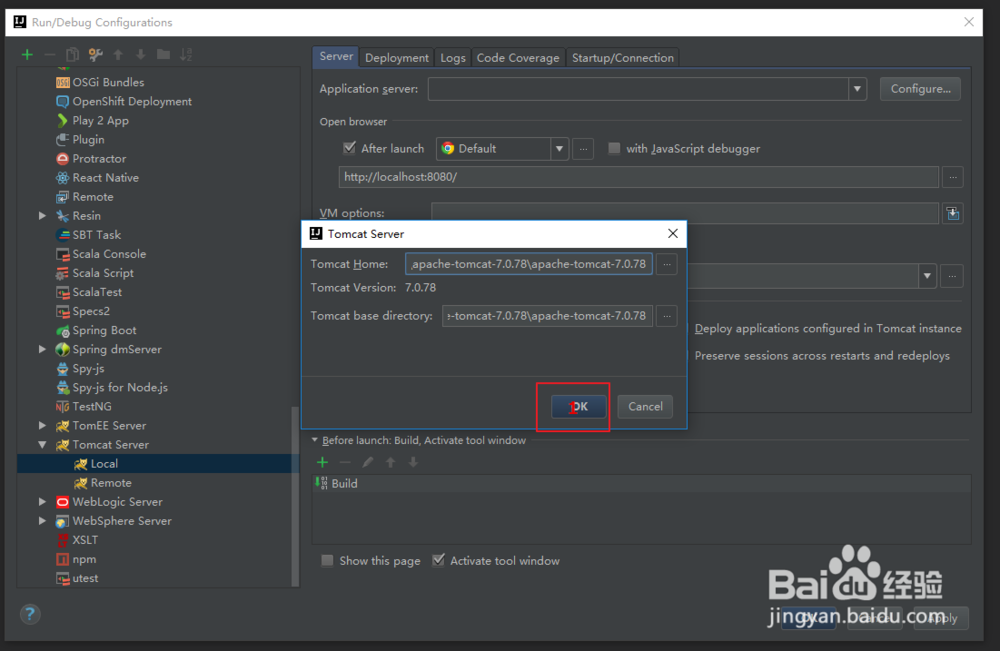
Task: Add a new configuration with the green plus
Action: tap(27, 55)
